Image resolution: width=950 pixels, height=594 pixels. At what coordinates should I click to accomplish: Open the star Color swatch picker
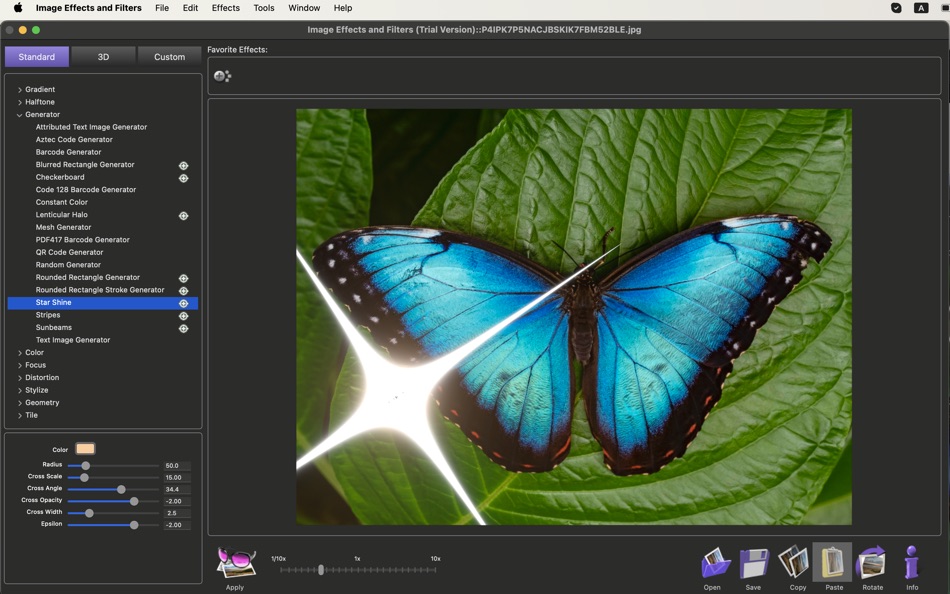pyautogui.click(x=84, y=449)
